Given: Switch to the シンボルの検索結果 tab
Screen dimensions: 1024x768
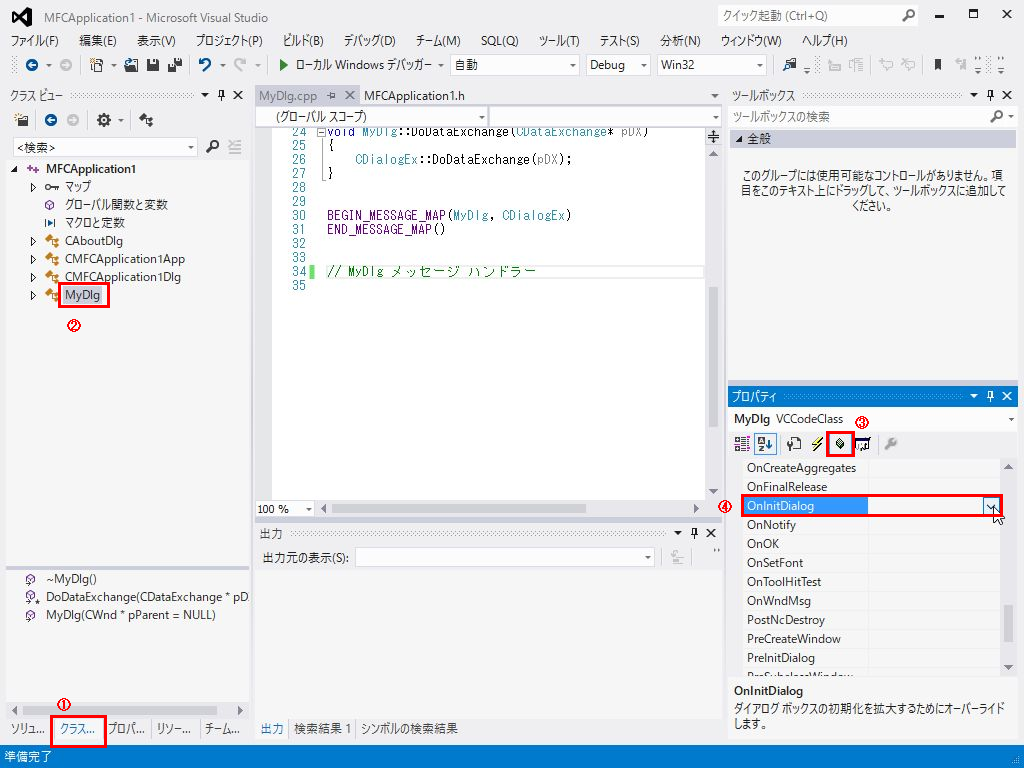Looking at the screenshot, I should [409, 729].
